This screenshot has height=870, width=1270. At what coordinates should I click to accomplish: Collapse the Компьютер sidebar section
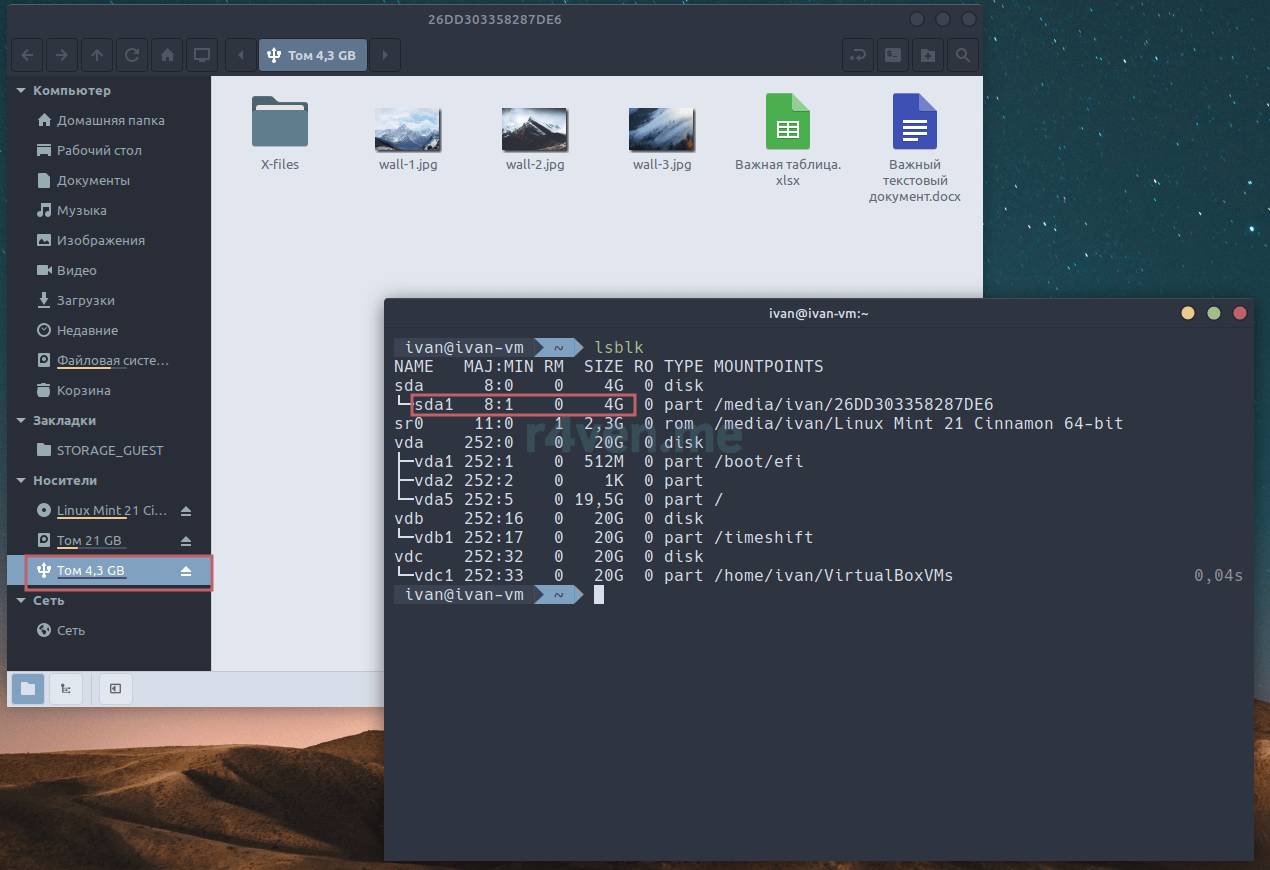(x=21, y=91)
